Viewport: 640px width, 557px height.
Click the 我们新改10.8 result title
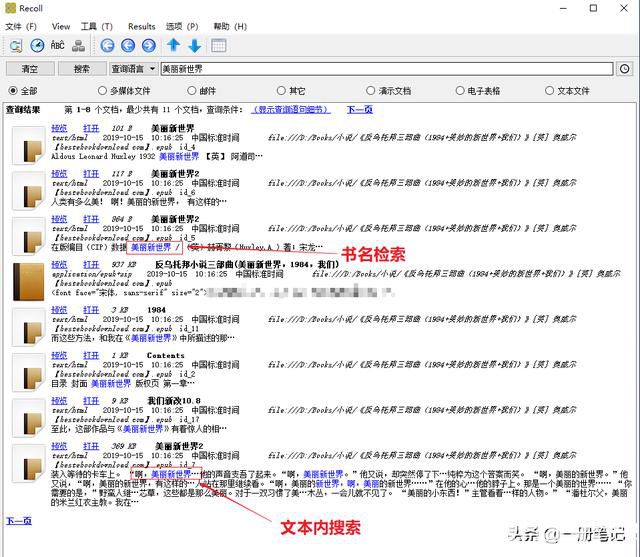click(173, 400)
